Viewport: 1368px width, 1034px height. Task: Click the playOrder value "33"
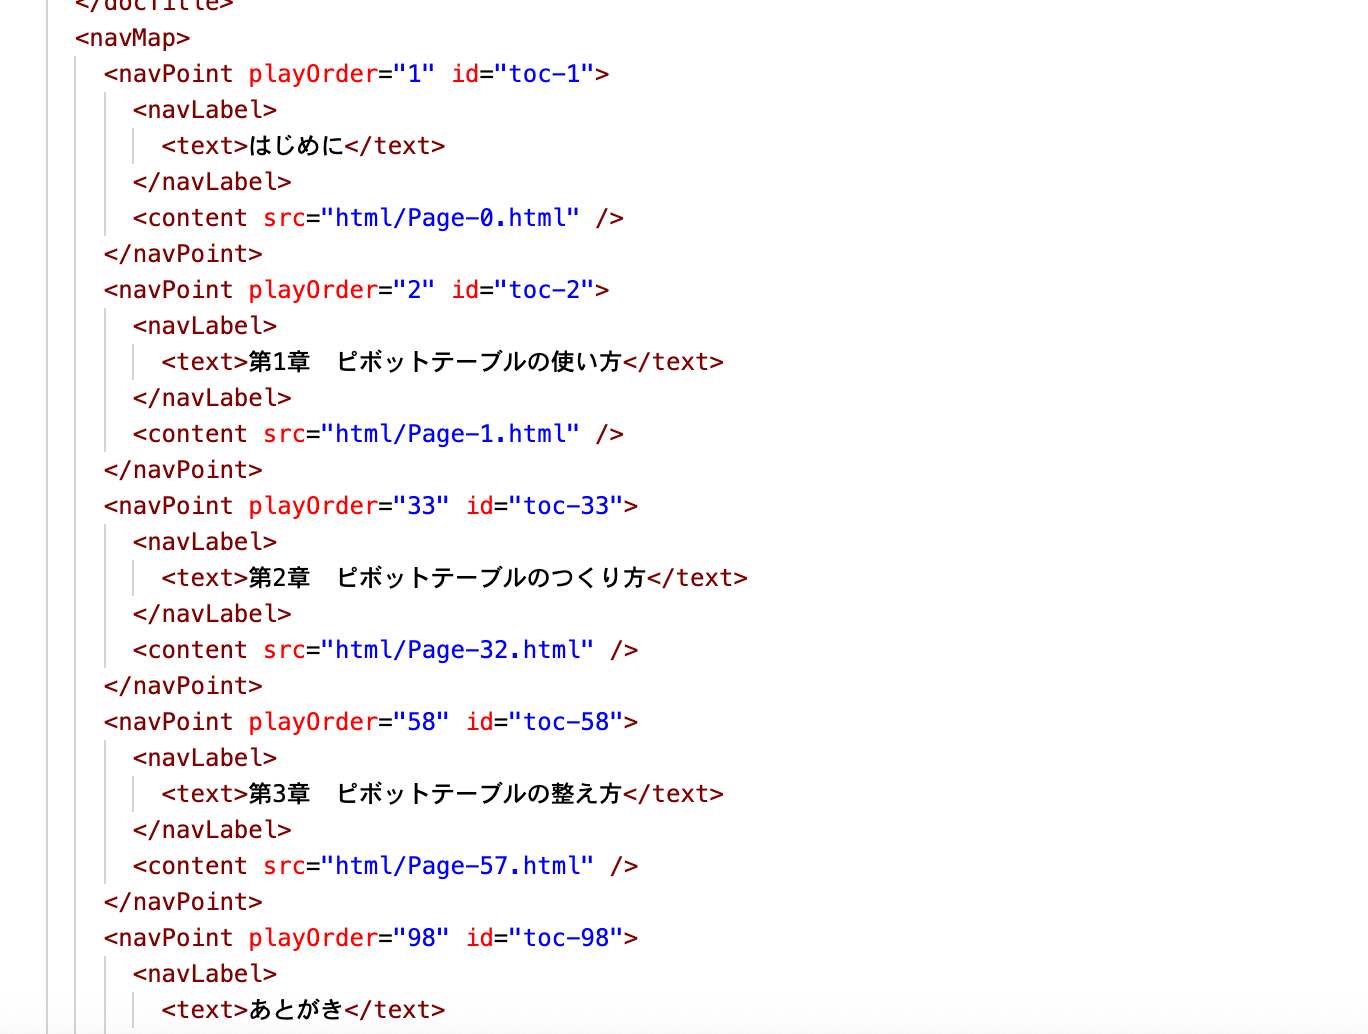(421, 506)
